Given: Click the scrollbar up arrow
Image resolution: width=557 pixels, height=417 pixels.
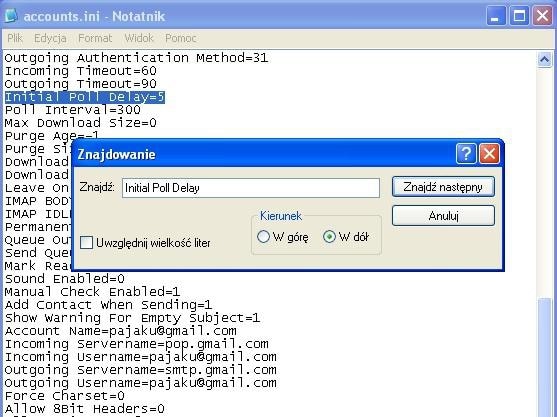Looking at the screenshot, I should [544, 59].
